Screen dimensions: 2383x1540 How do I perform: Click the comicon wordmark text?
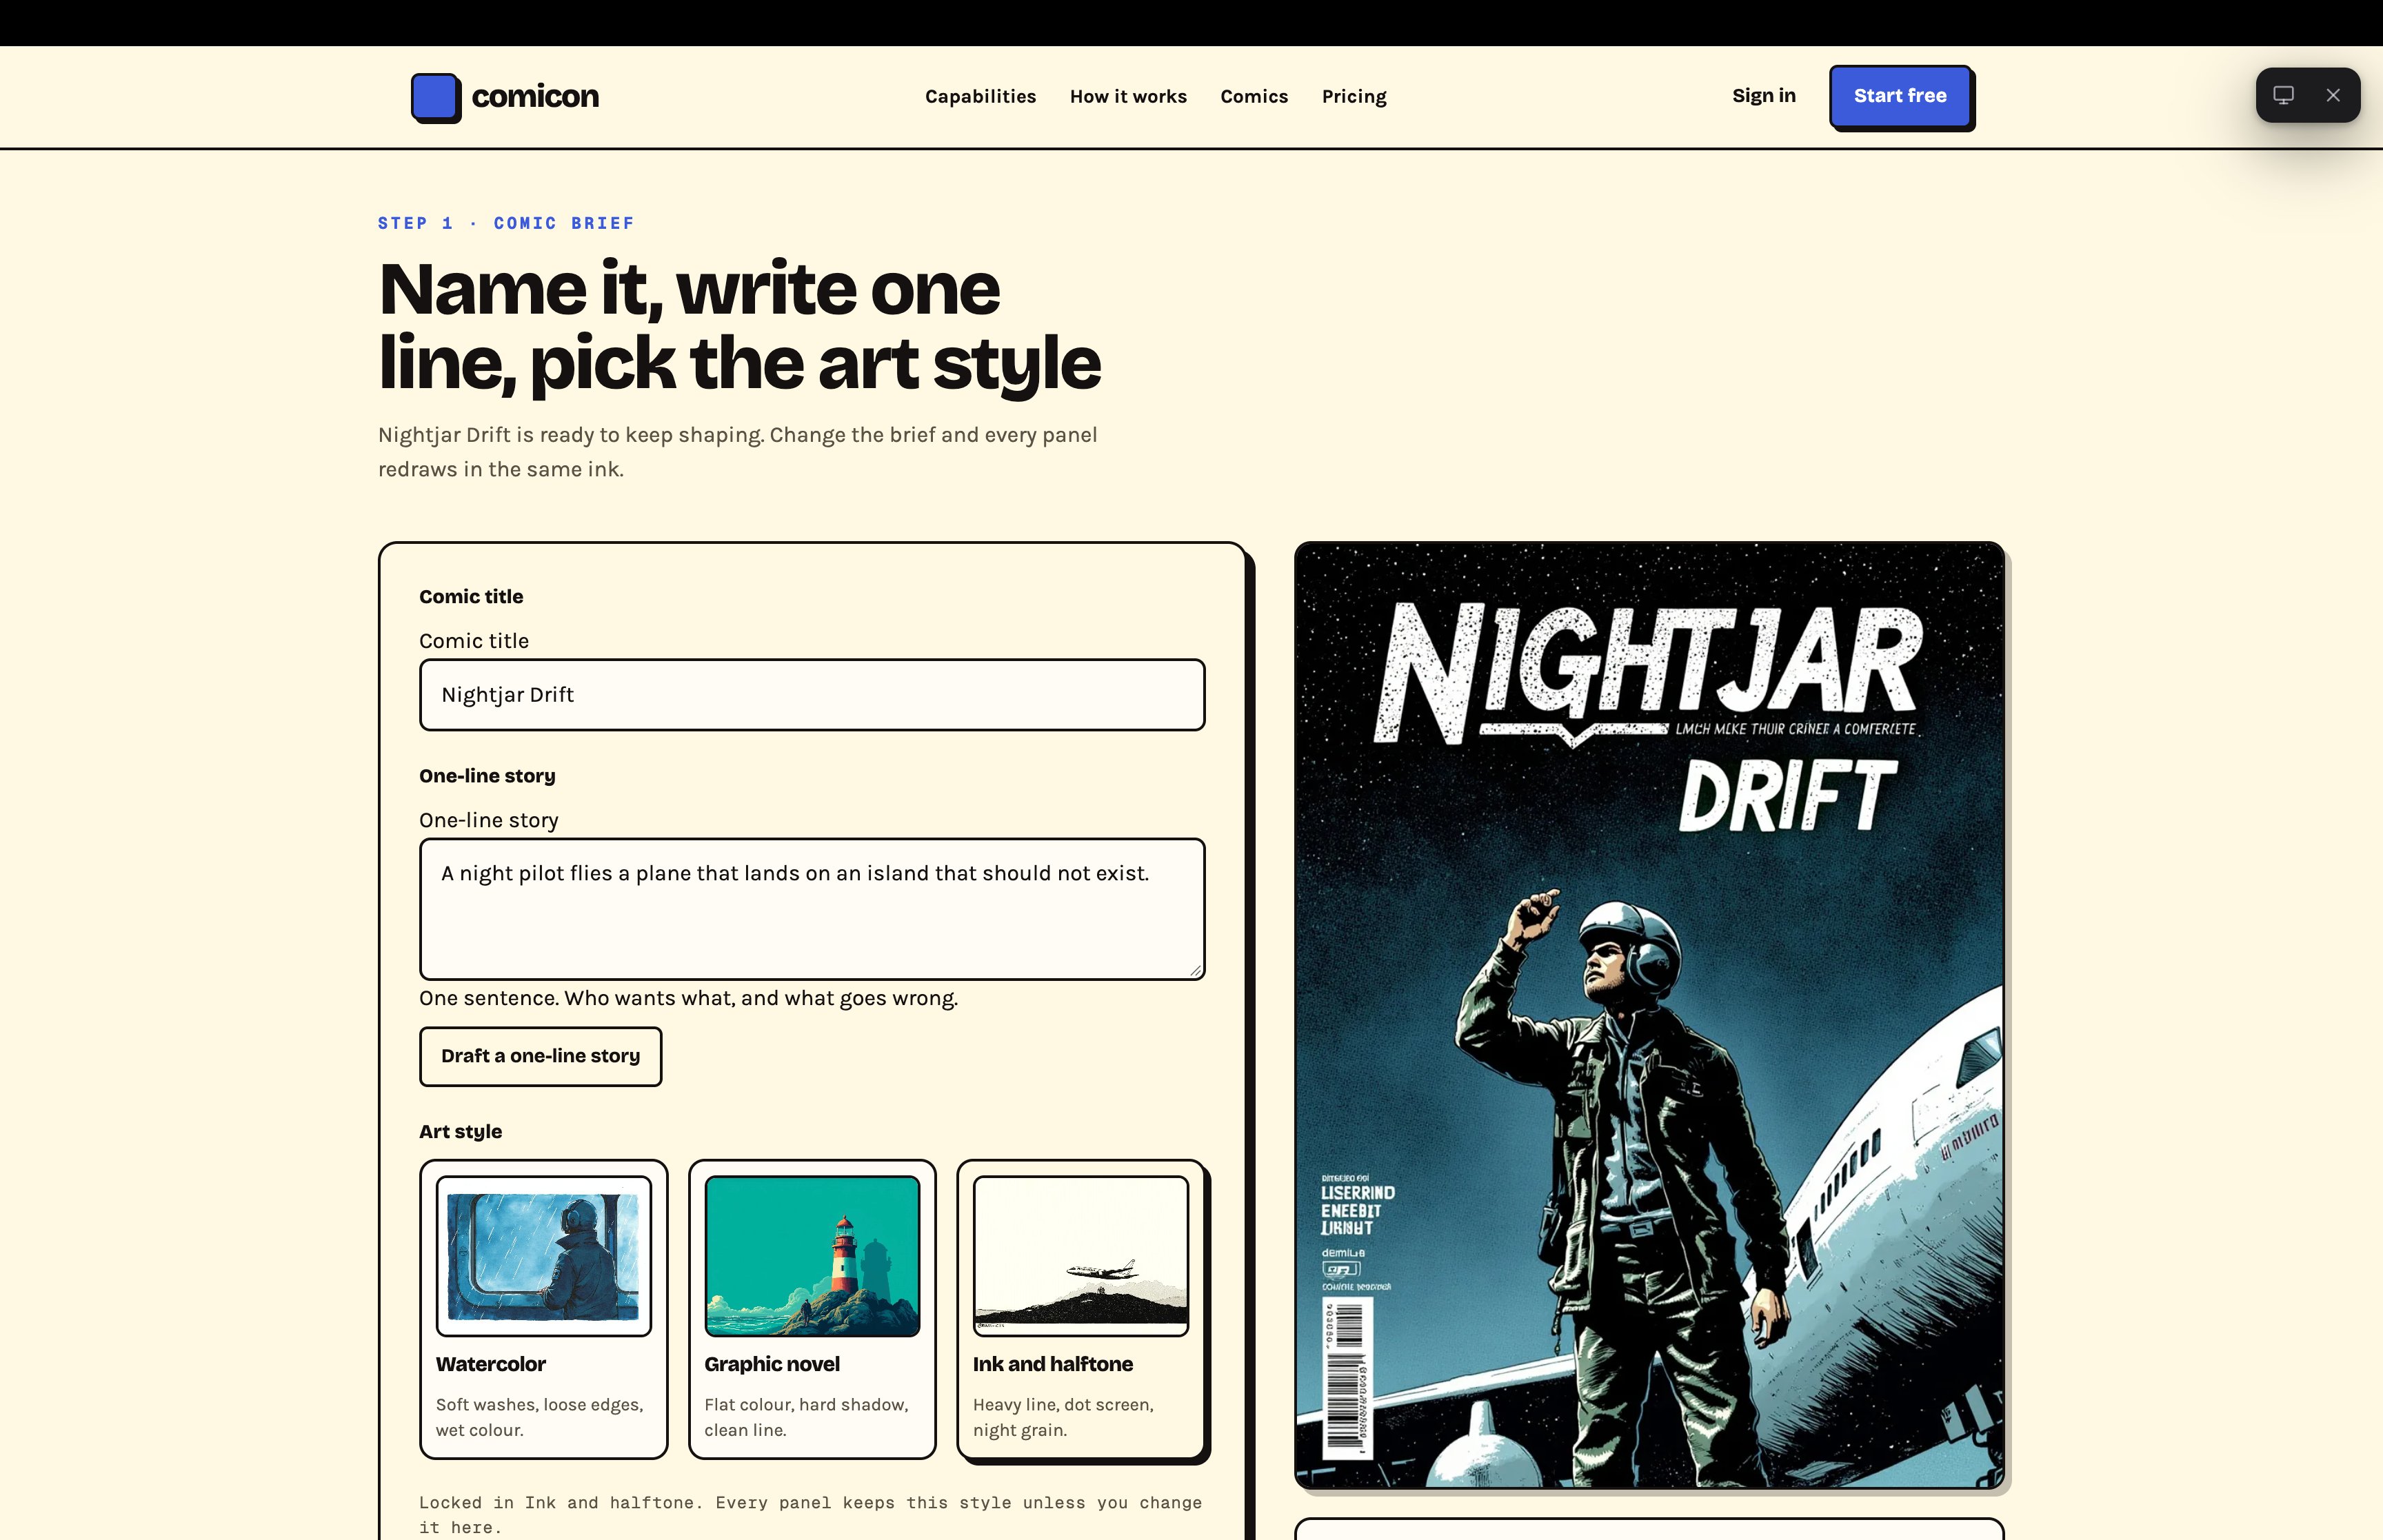pos(535,96)
